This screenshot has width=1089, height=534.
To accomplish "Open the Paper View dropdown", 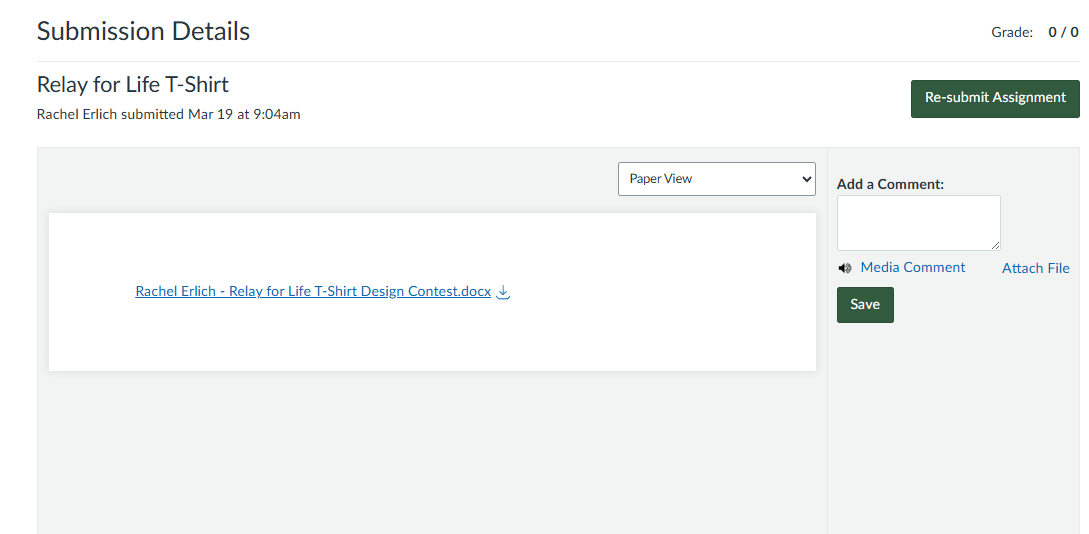I will coord(716,179).
